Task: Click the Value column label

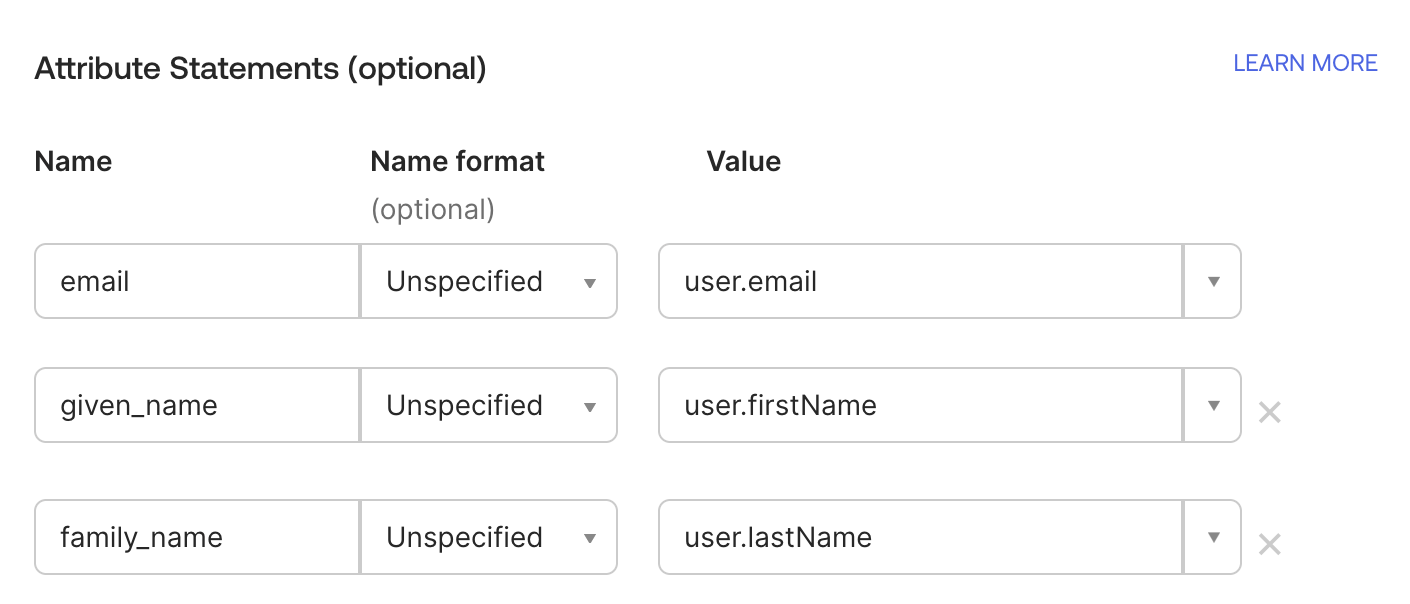Action: (743, 162)
